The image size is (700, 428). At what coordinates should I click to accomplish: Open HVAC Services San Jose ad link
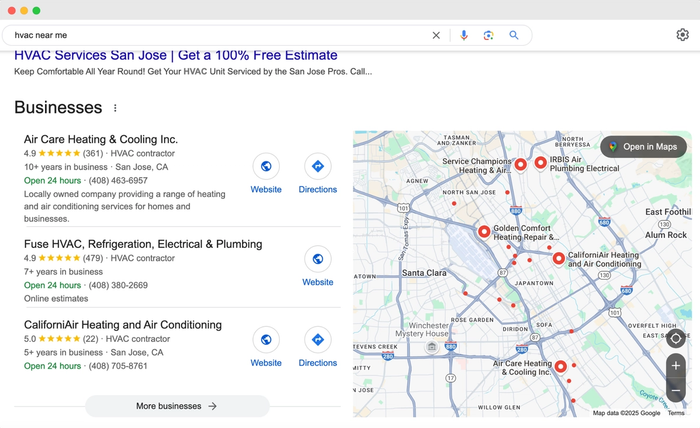(176, 55)
